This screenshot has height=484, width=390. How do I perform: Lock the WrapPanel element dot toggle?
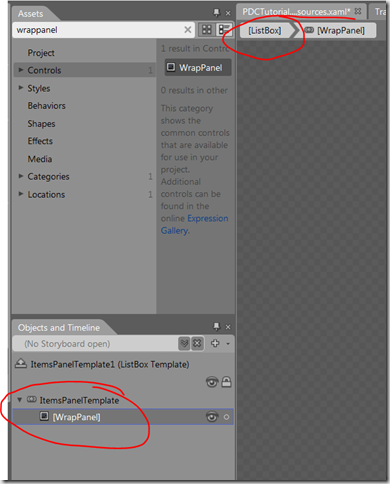(226, 417)
